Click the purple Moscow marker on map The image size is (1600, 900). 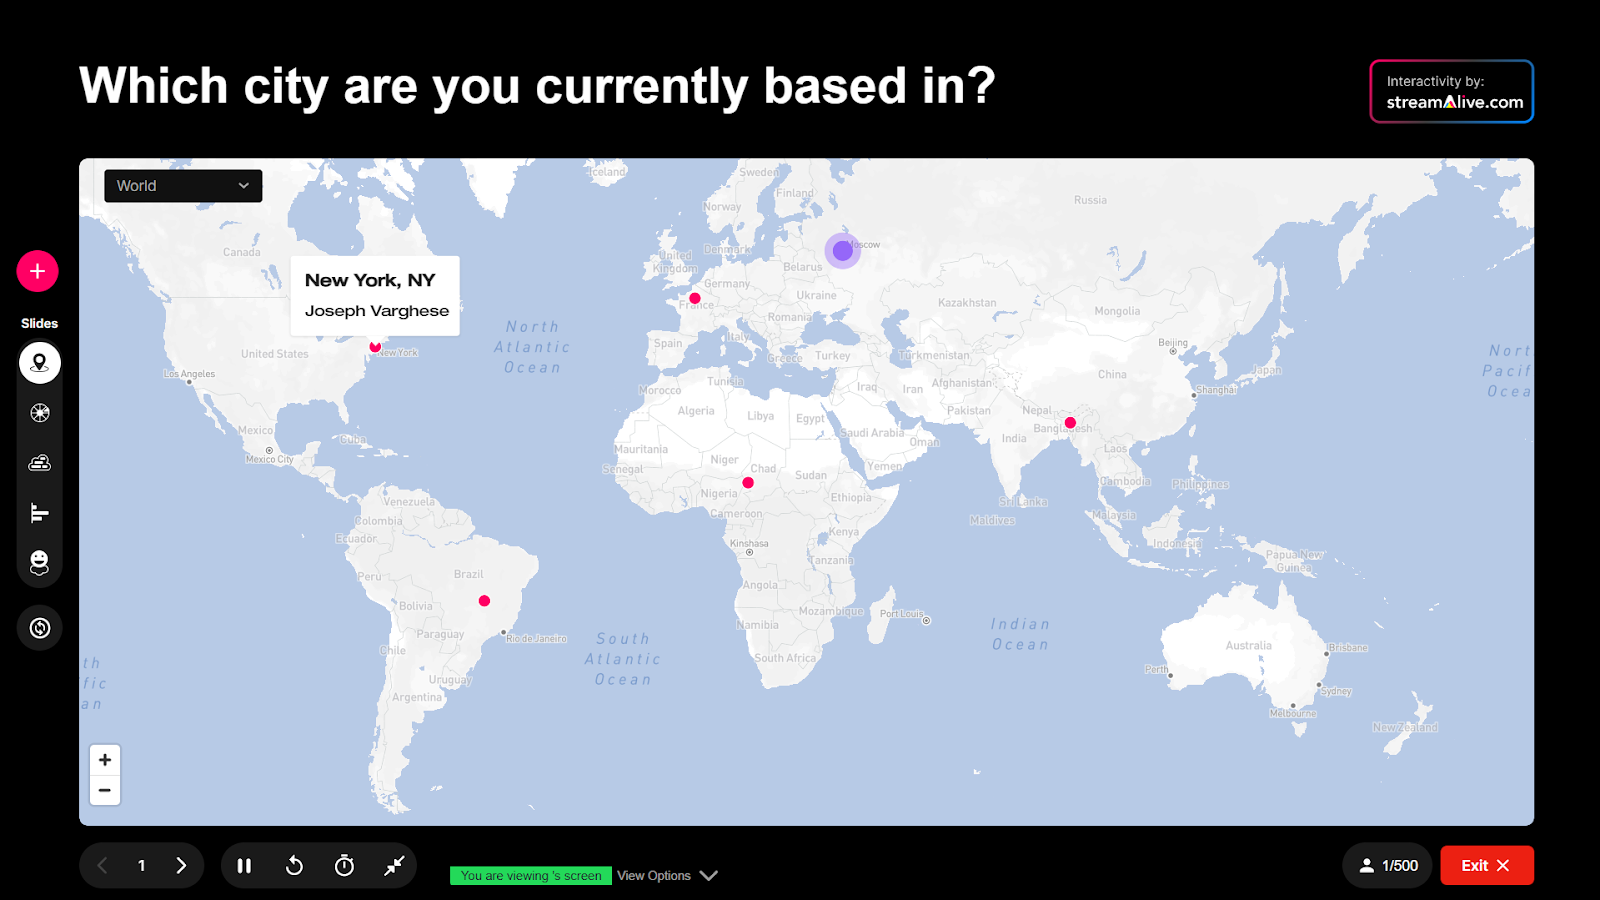[843, 251]
